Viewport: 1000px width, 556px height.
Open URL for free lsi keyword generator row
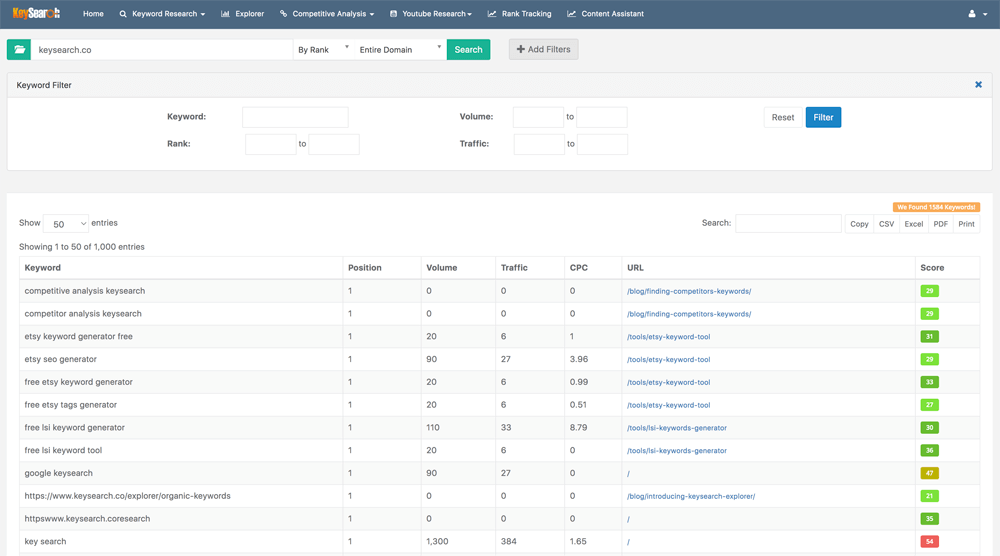pyautogui.click(x=677, y=428)
